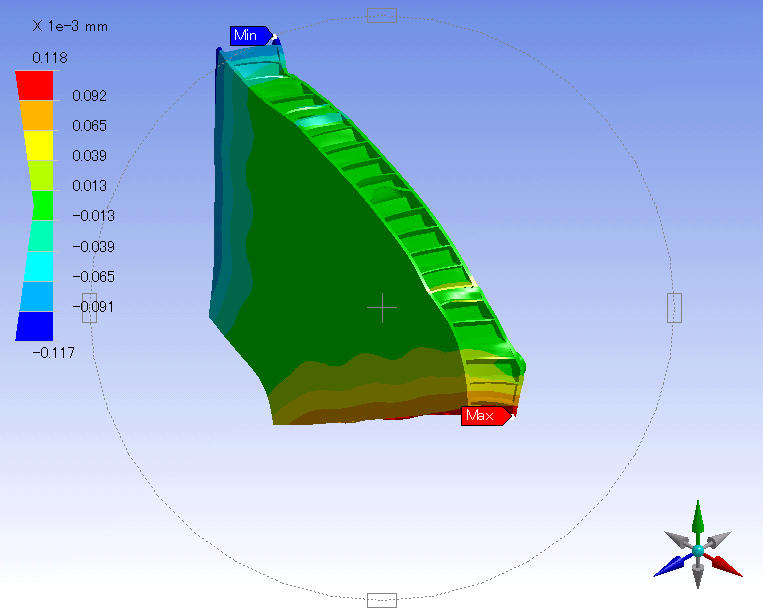This screenshot has width=763, height=615.
Task: Select the cyan legend color band
Action: click(x=38, y=266)
